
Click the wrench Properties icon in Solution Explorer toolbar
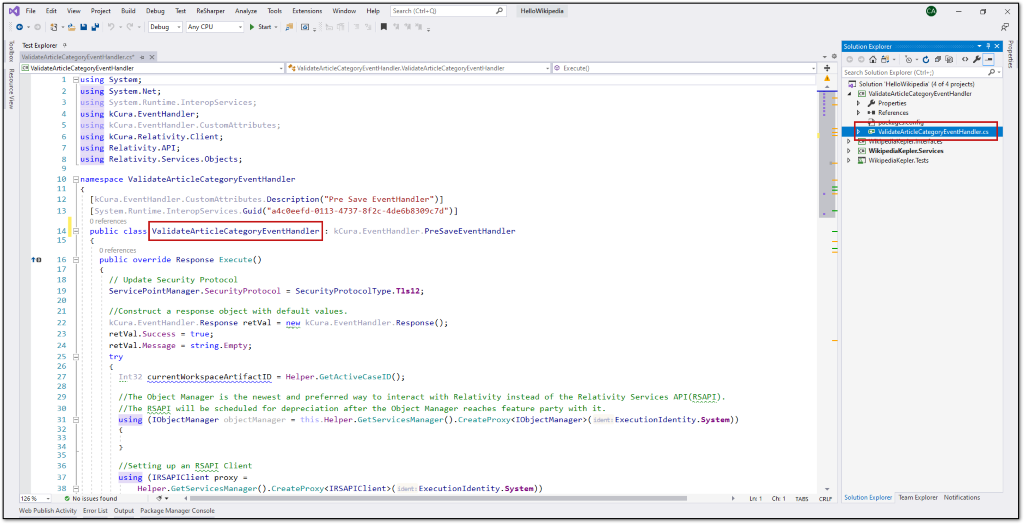[977, 59]
